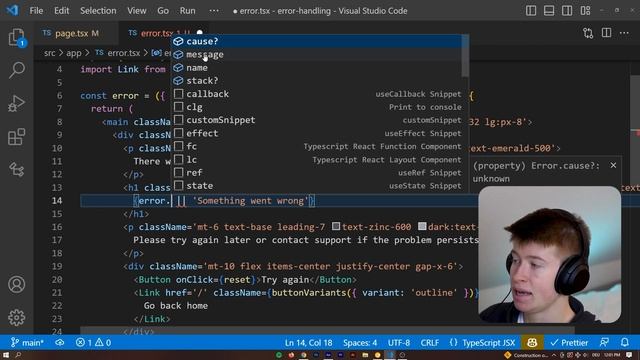Pick the 'lc' layout component snippet

coord(316,160)
